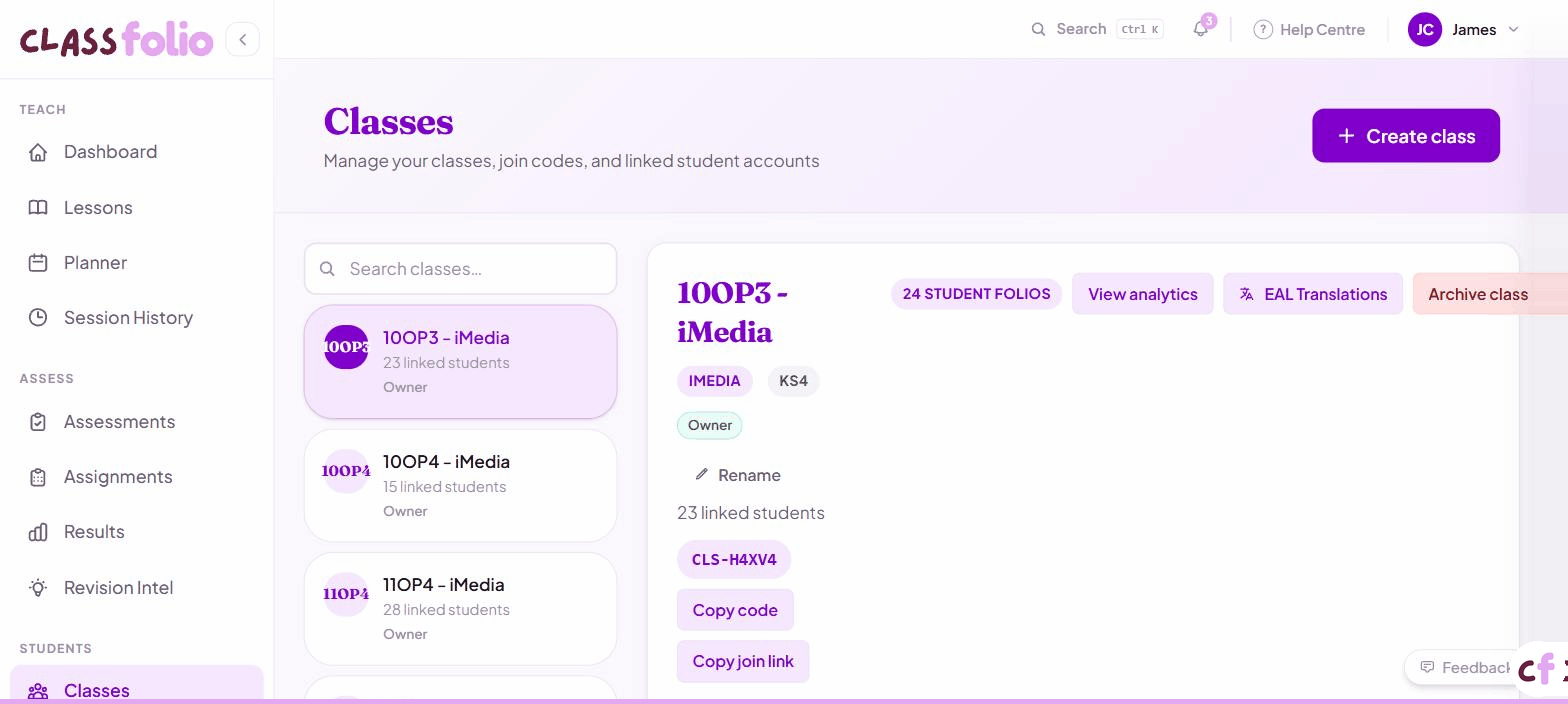This screenshot has height=704, width=1568.
Task: Select the 10OP4 – iMedia class card
Action: point(461,486)
